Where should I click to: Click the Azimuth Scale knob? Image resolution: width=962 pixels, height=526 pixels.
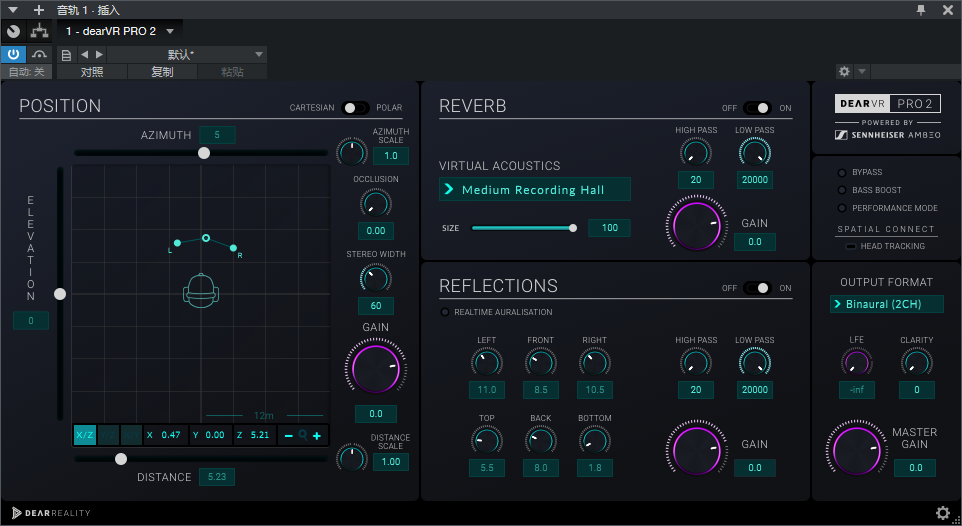(352, 152)
